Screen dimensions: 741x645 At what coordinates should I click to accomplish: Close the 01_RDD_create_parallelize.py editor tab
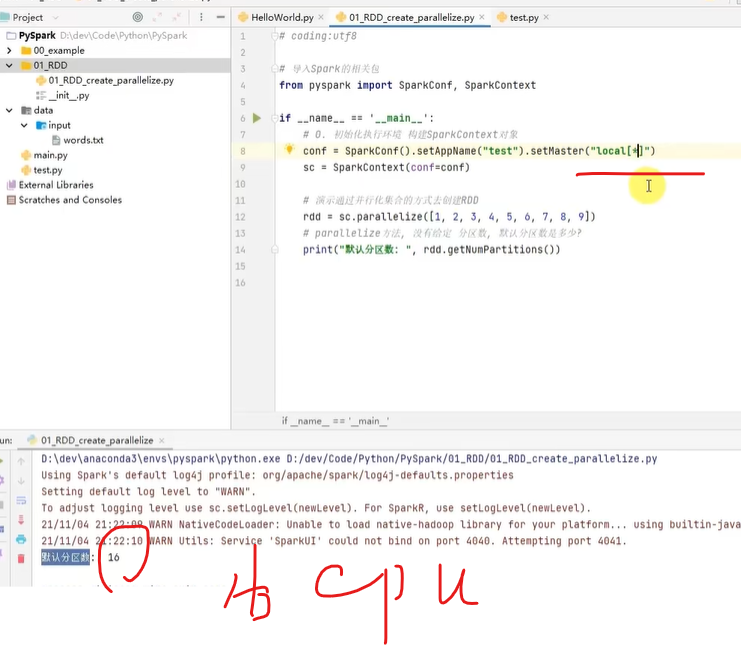[x=482, y=17]
